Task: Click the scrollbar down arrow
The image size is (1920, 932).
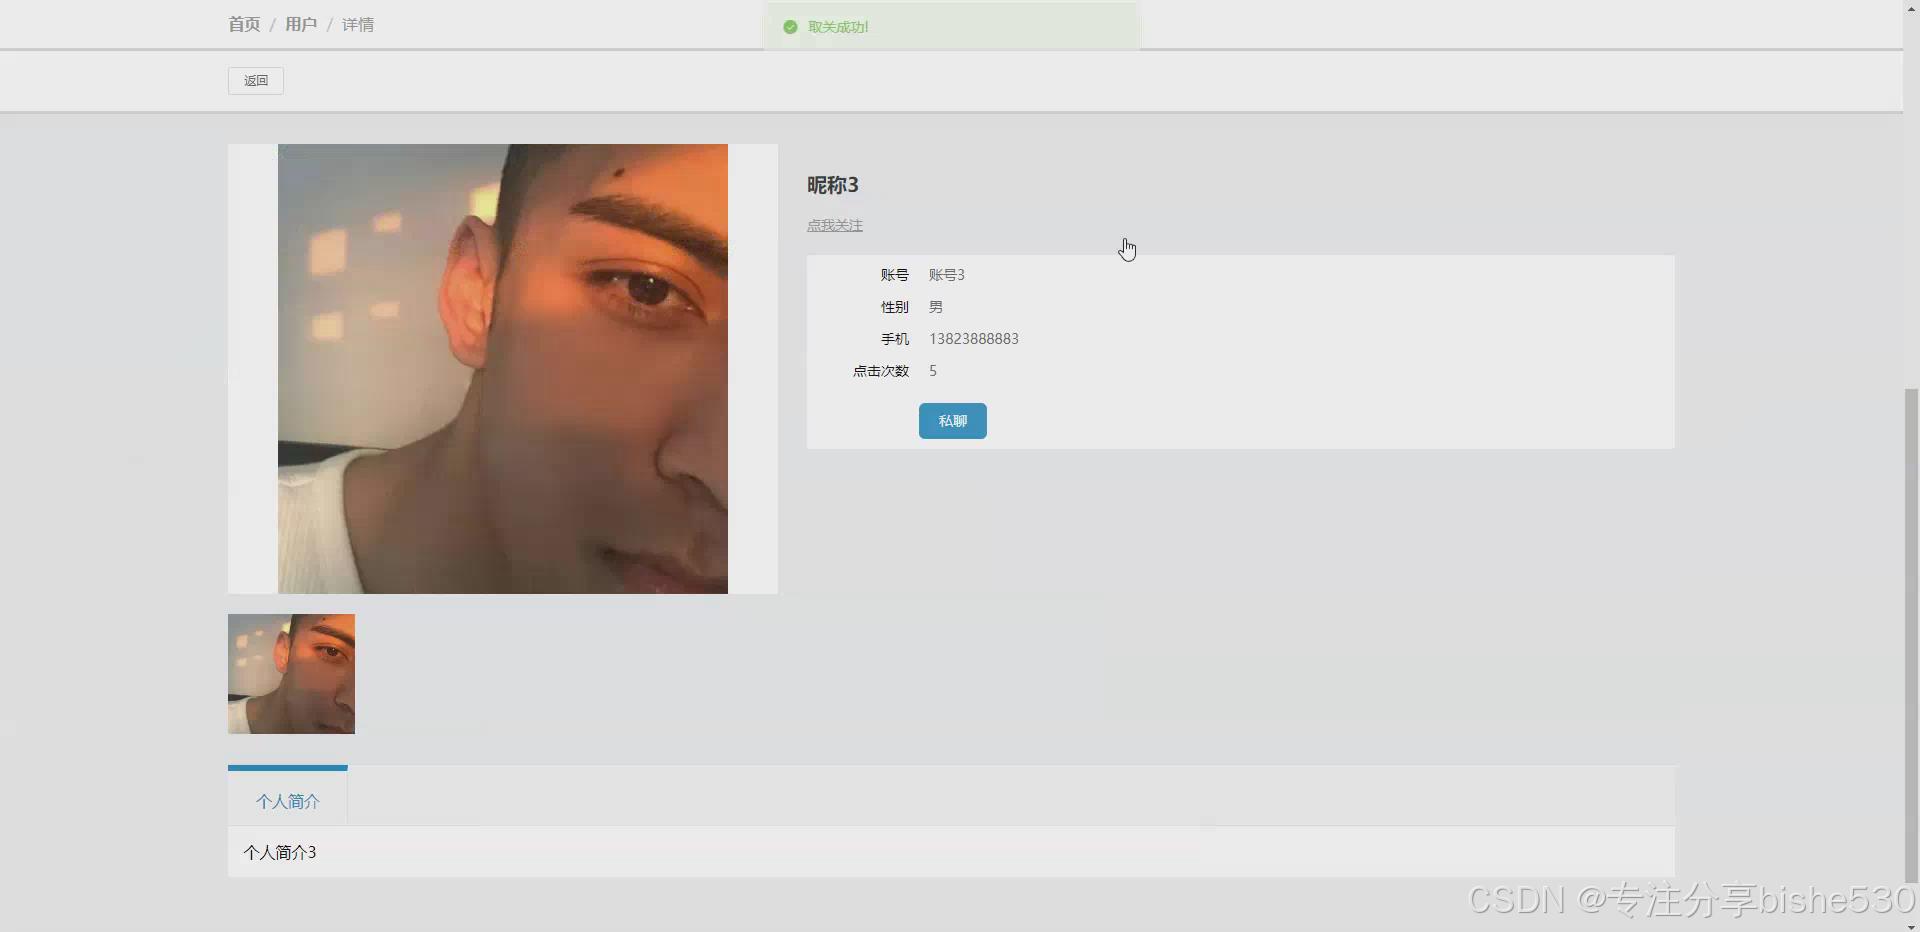Action: (1911, 925)
